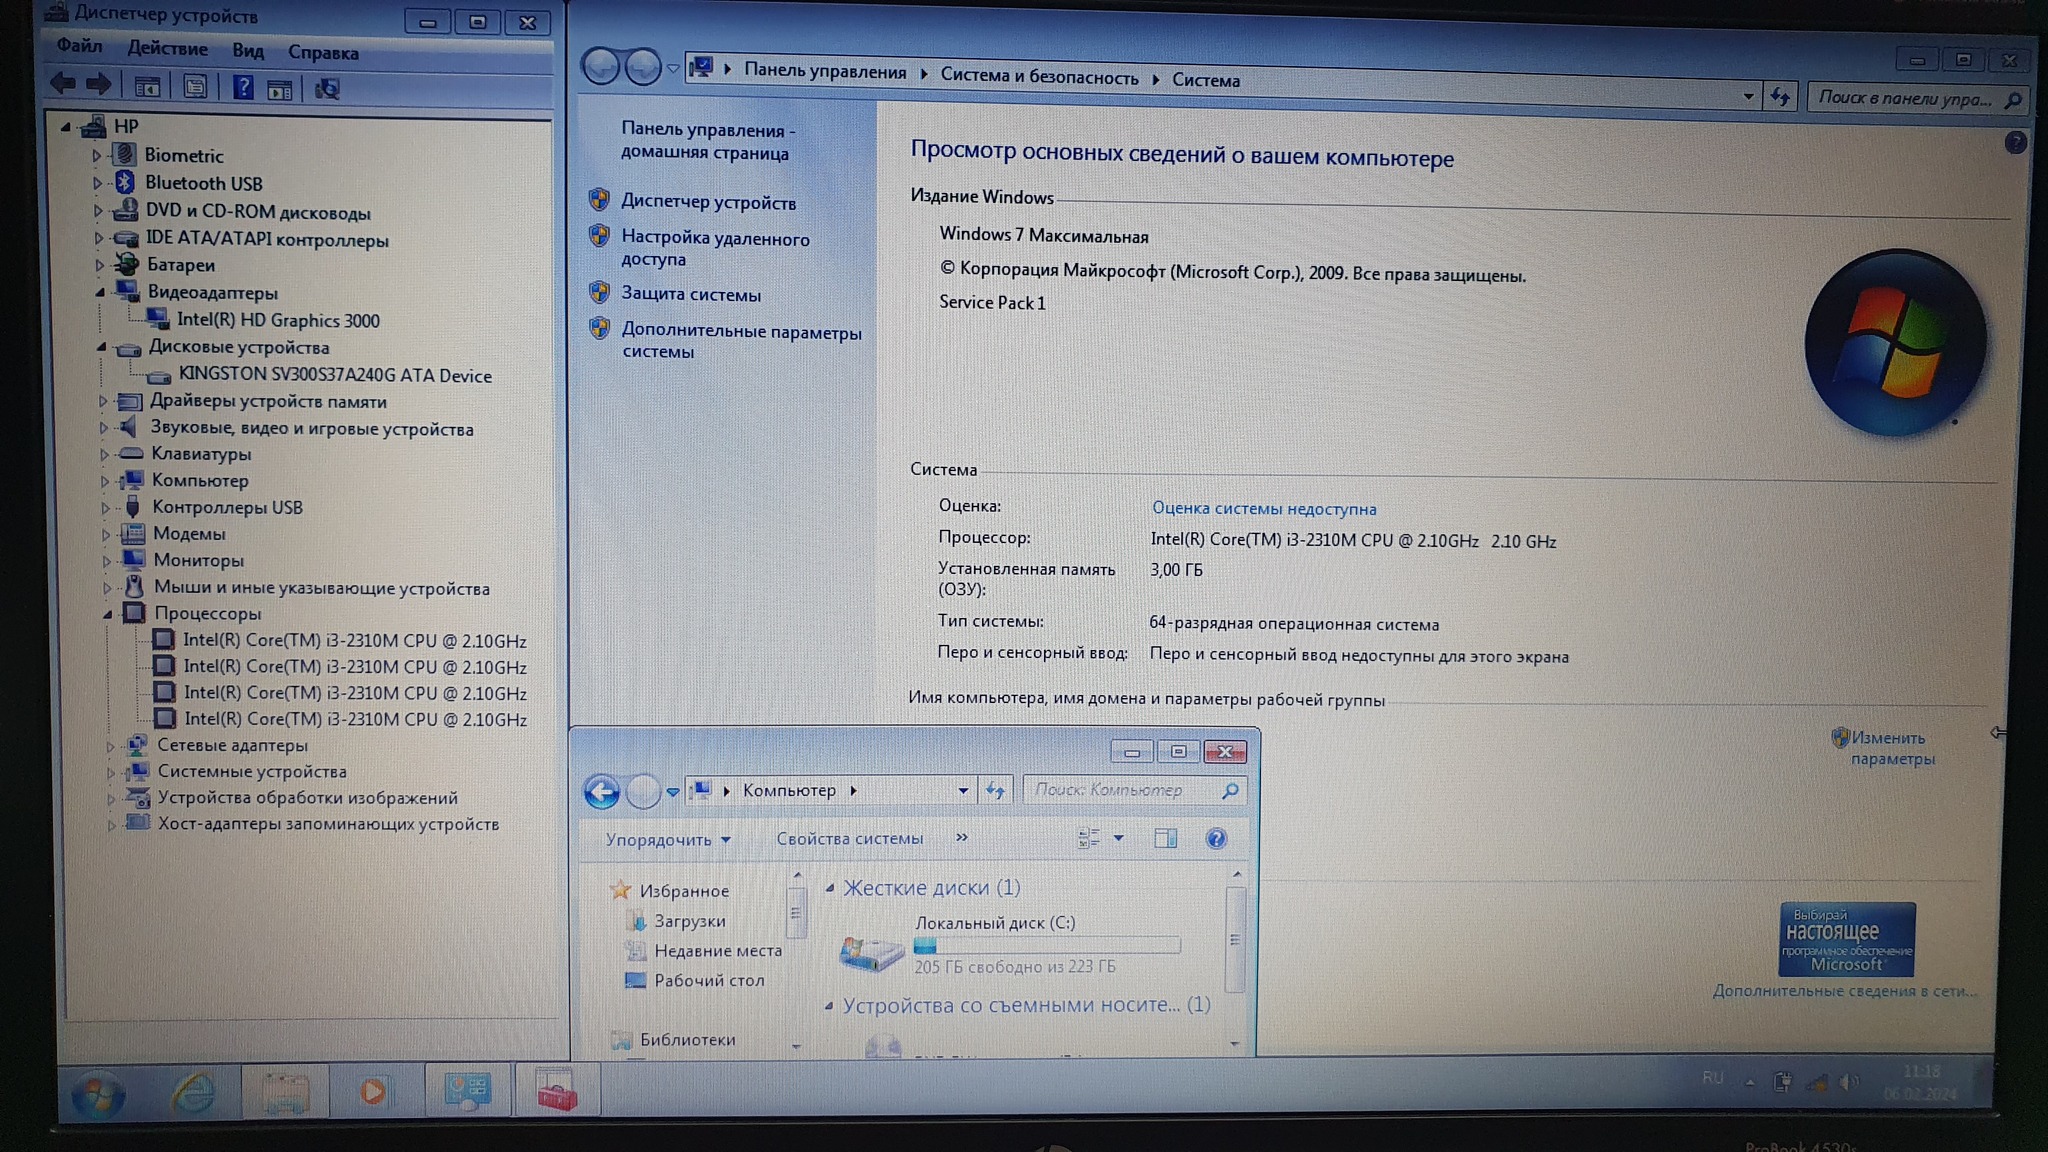
Task: Open the Действие menu
Action: point(167,49)
